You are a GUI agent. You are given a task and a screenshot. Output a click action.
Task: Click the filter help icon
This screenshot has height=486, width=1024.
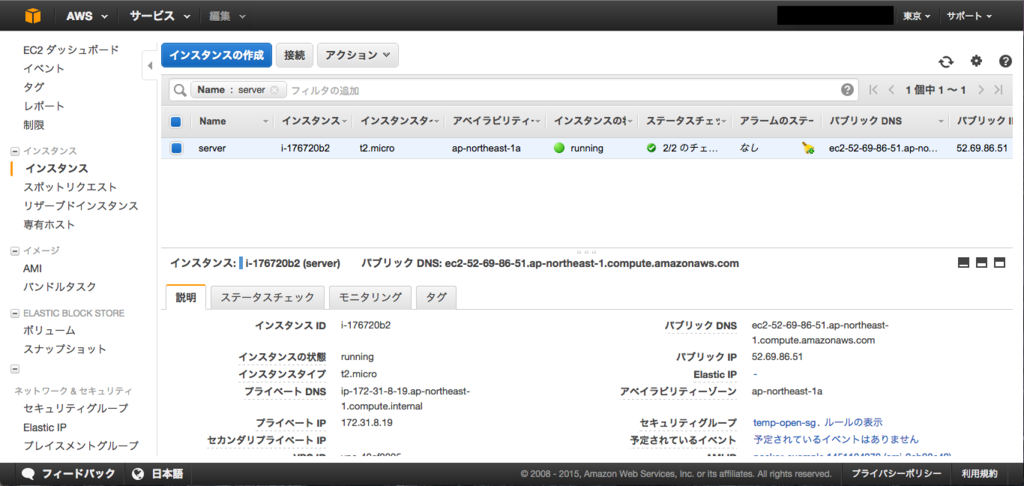(847, 90)
